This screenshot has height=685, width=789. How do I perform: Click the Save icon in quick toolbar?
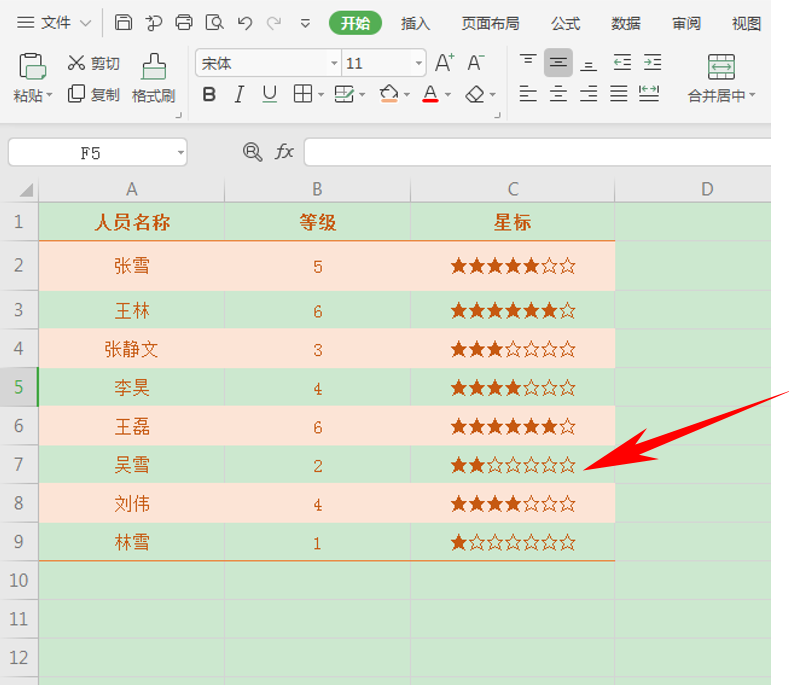pyautogui.click(x=123, y=23)
